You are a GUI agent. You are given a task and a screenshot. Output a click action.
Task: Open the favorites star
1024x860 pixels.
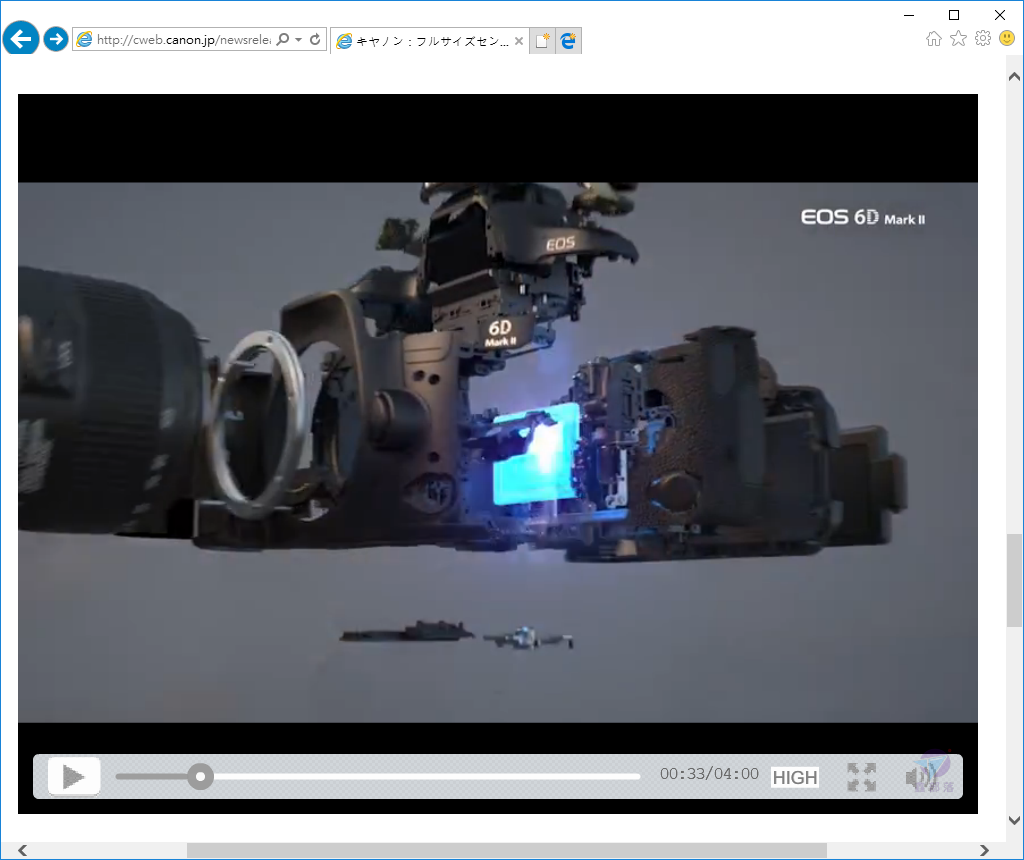958,39
